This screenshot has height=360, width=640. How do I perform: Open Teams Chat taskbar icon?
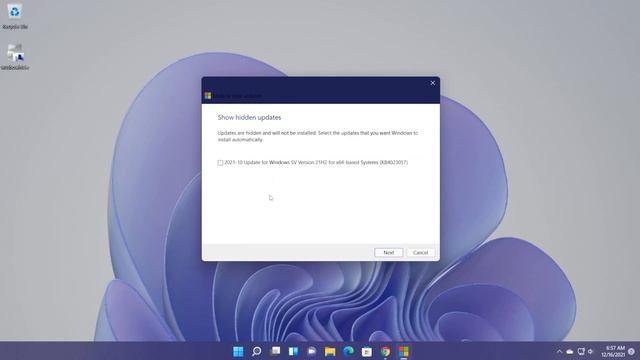point(312,351)
